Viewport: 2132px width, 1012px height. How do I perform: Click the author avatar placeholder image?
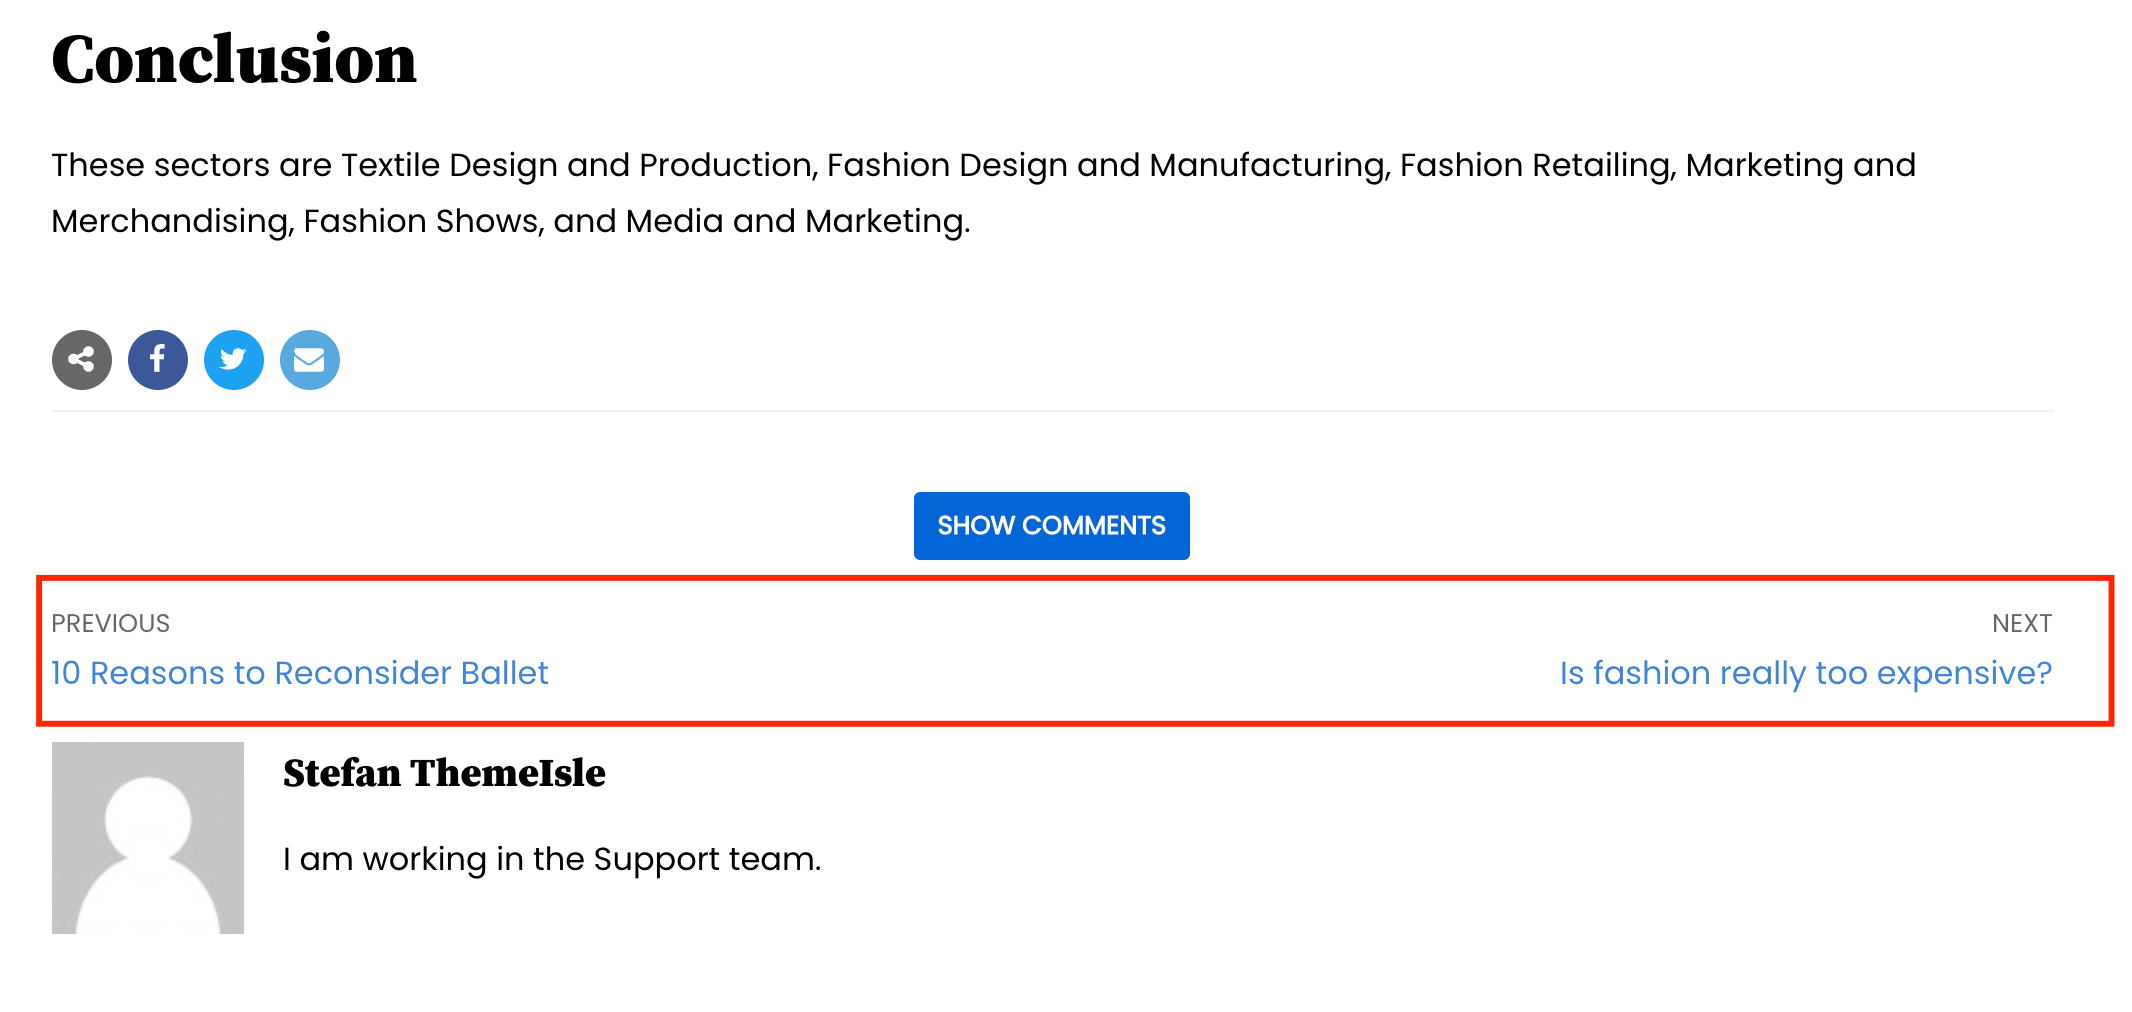pos(148,838)
